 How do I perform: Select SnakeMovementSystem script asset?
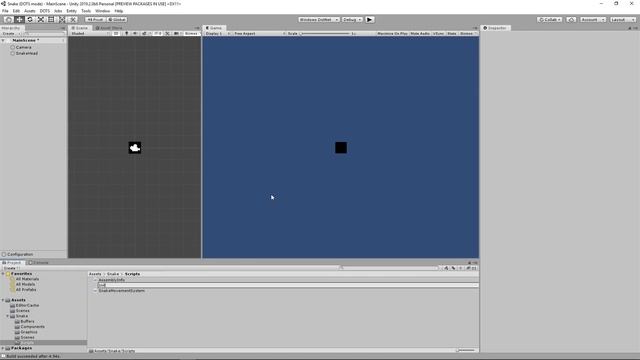[122, 291]
